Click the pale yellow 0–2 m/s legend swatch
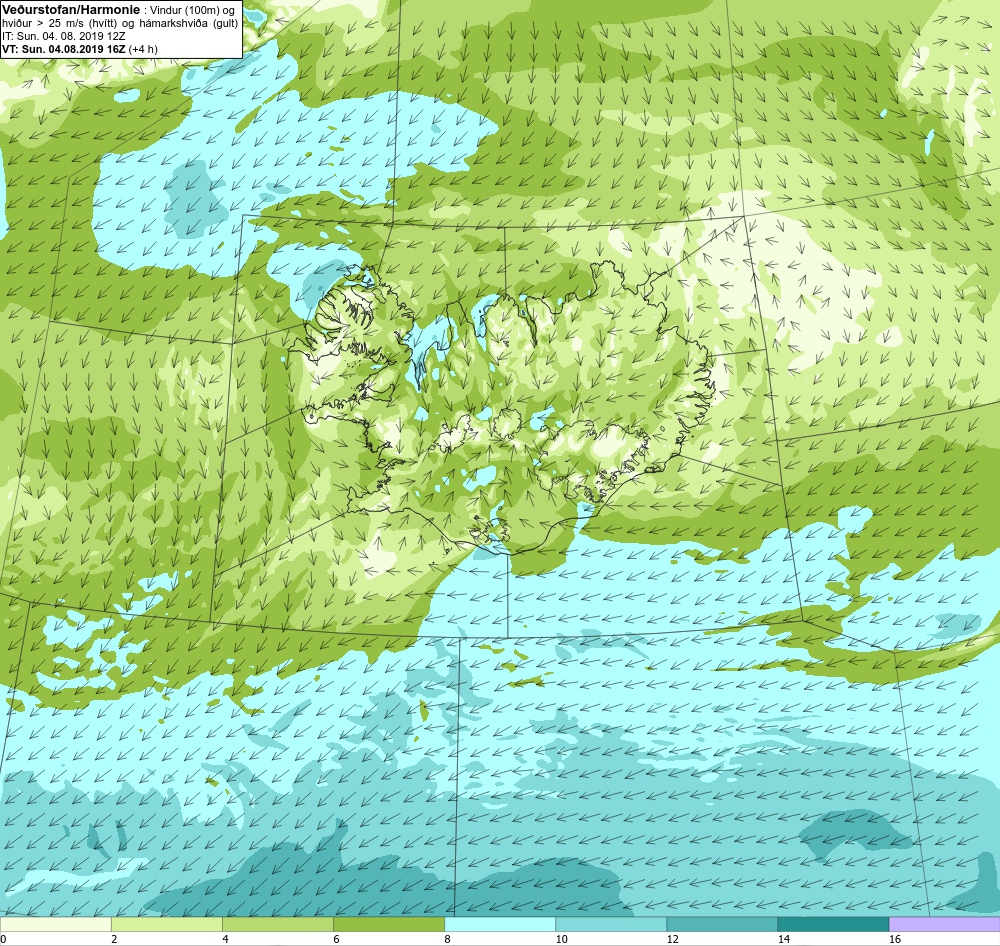This screenshot has height=946, width=1000. pyautogui.click(x=55, y=924)
